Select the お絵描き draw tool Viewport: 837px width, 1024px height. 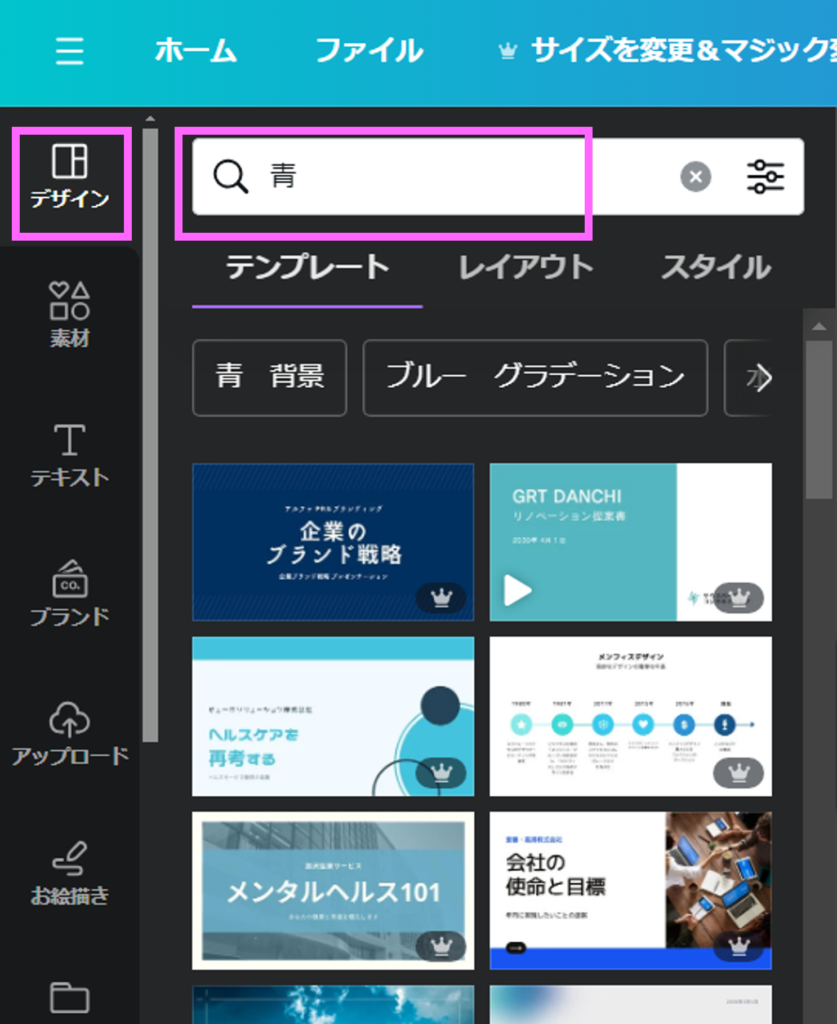tap(70, 872)
